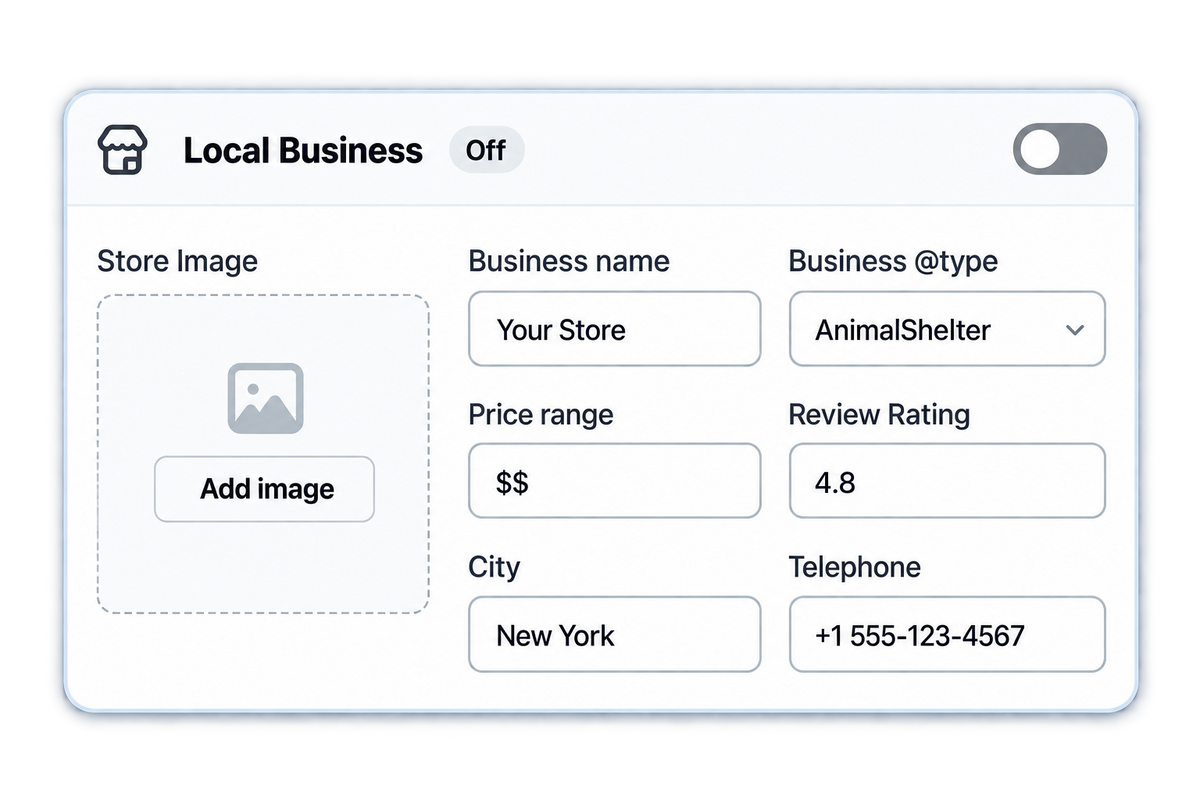Open the Business @type dropdown
Screen dimensions: 1200x800
pyautogui.click(x=947, y=329)
